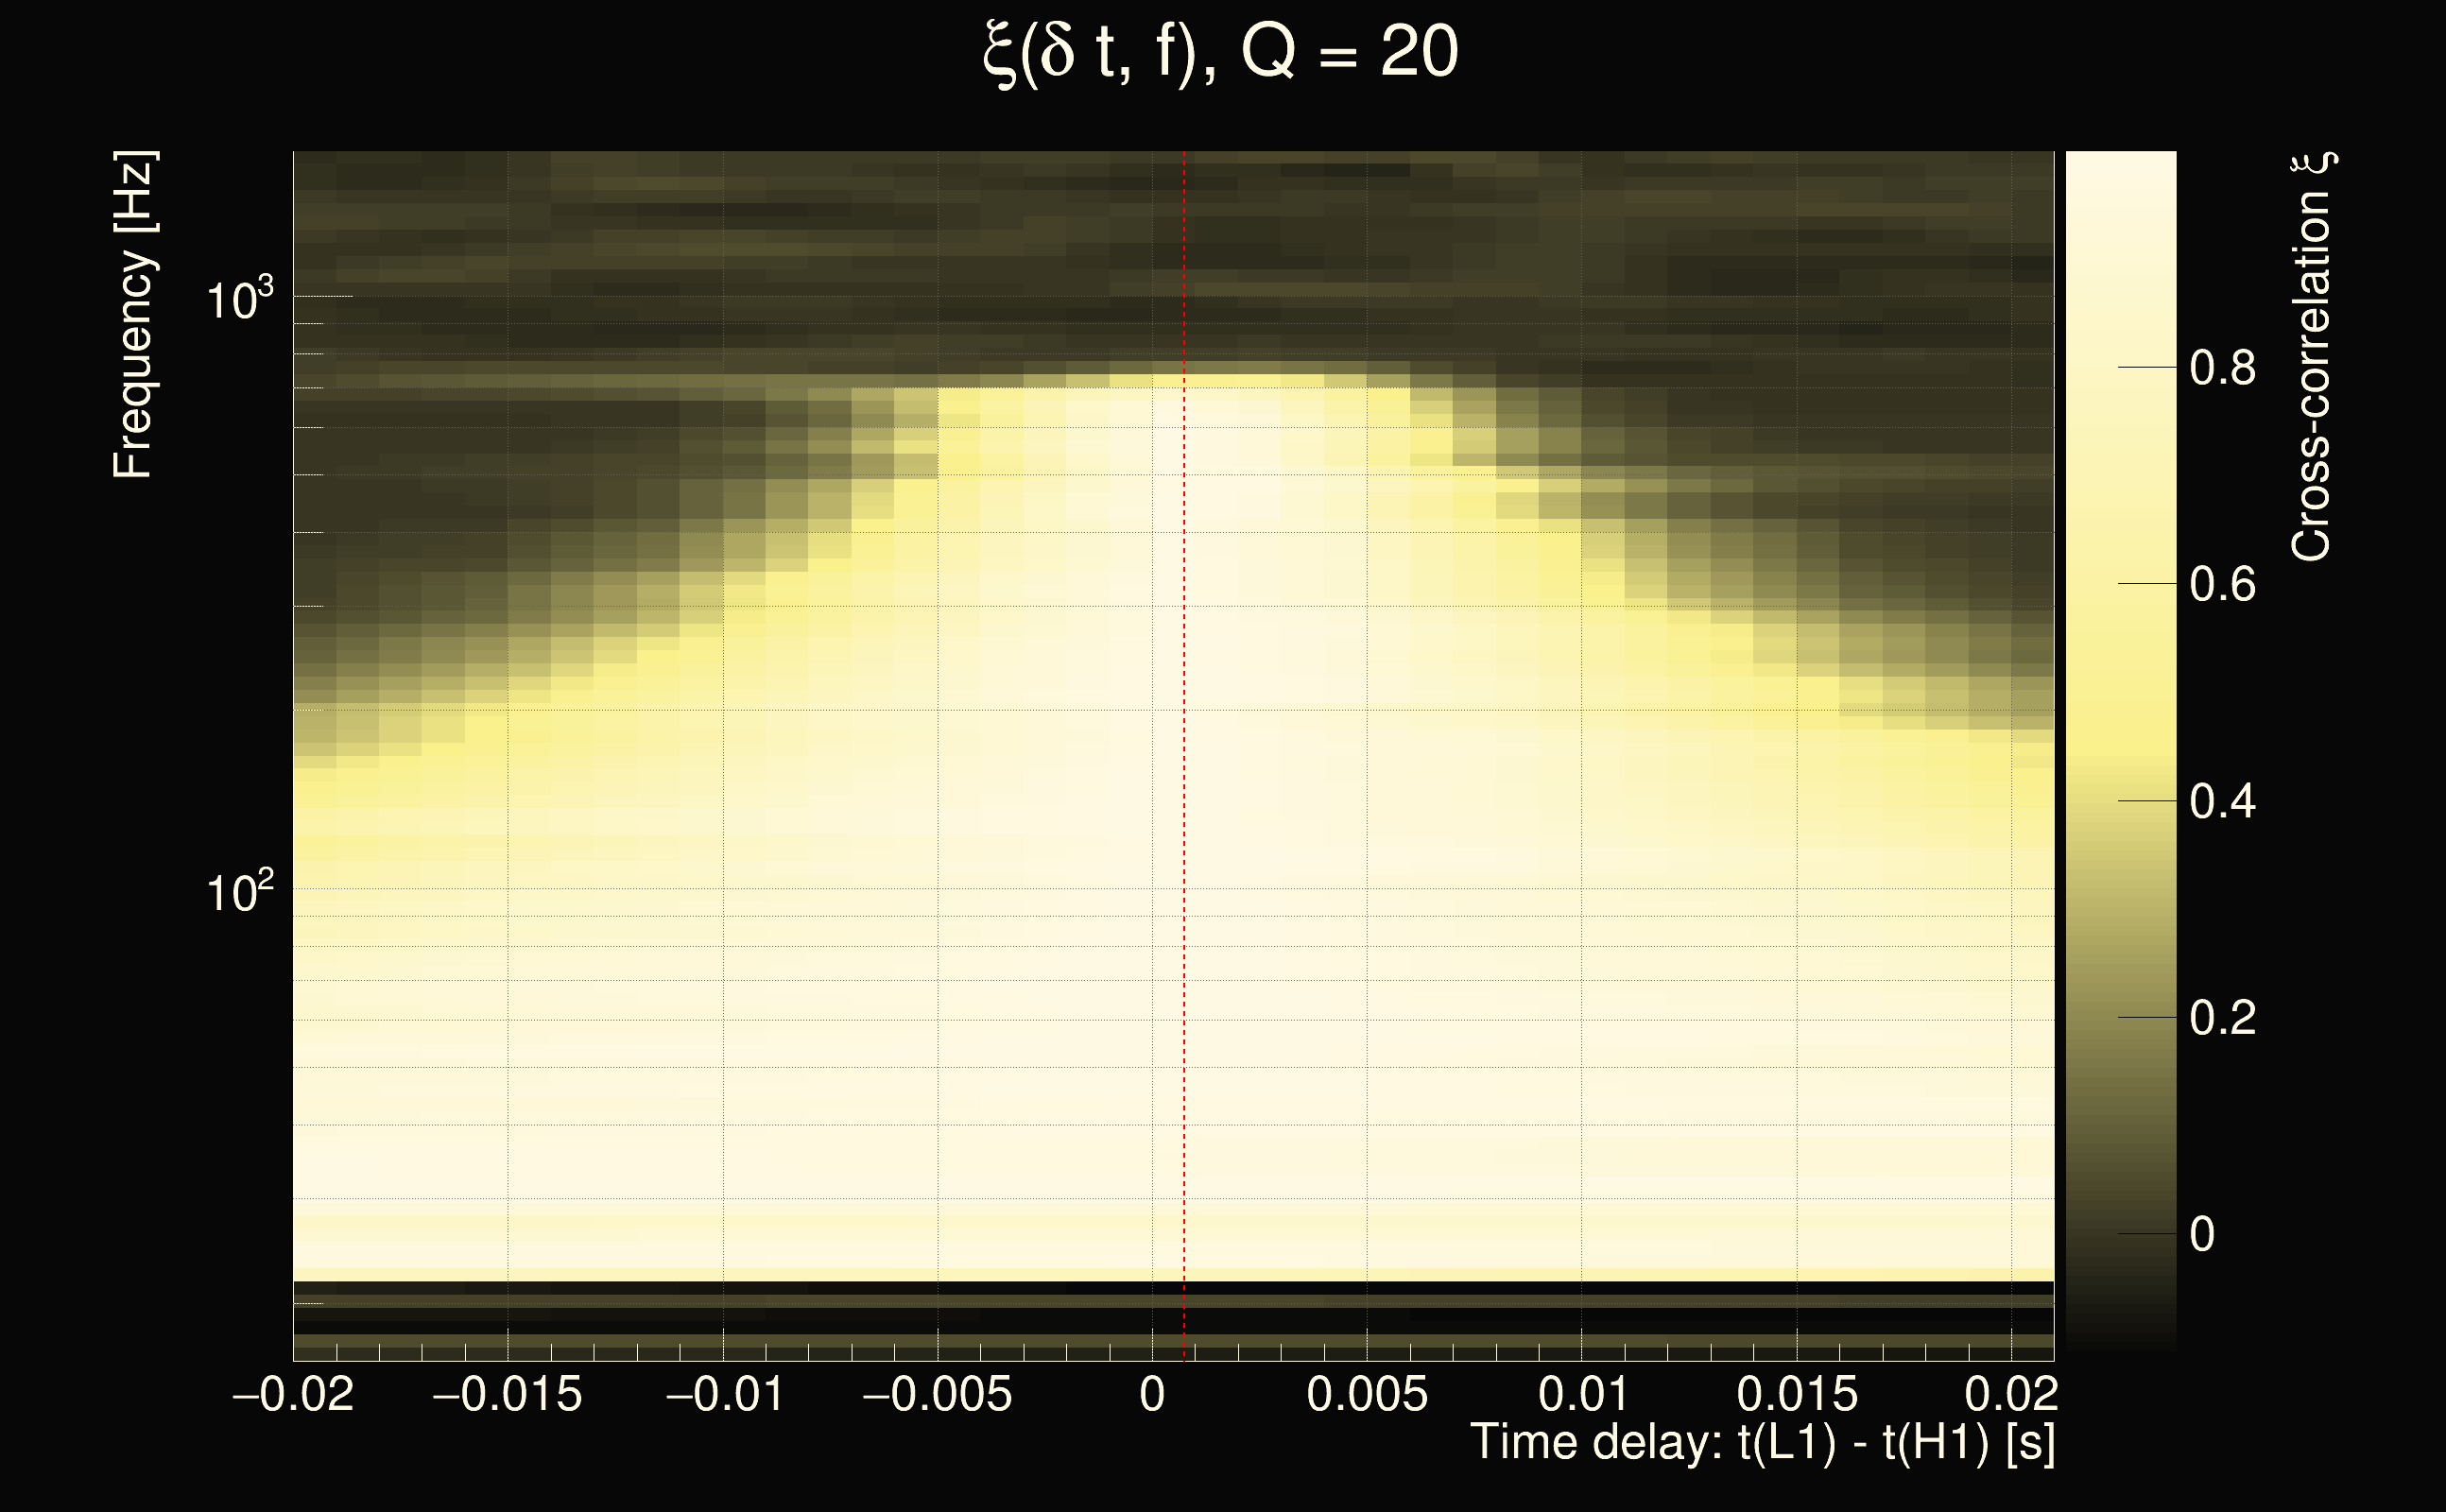The image size is (2446, 1512).
Task: Click the 10^2 frequency axis tick label
Action: (239, 891)
